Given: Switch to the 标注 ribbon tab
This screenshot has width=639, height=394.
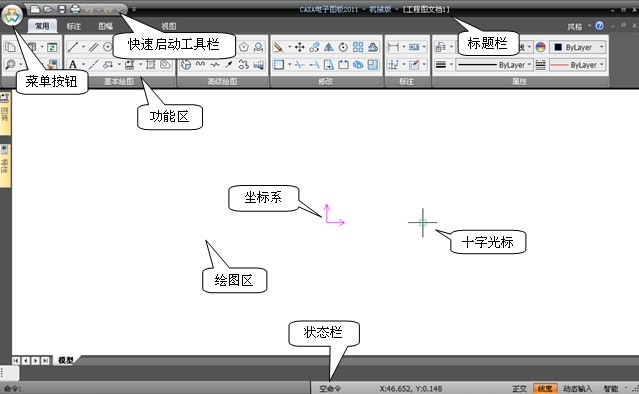Looking at the screenshot, I should 74,26.
